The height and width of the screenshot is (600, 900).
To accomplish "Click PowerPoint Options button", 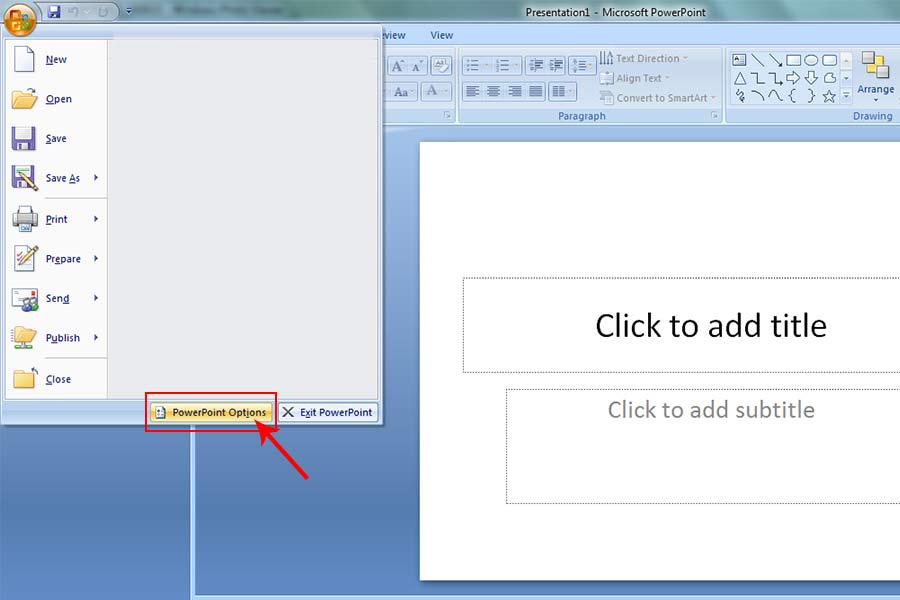I will [x=211, y=412].
